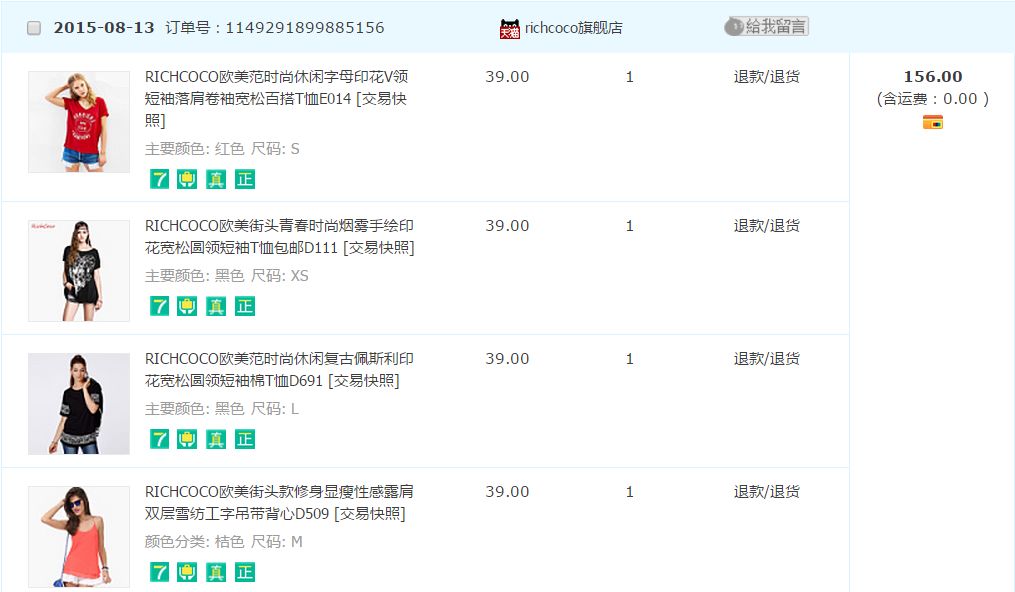
Task: Click the 主要颜色: 黑色 尺码: XS text
Action: click(x=227, y=276)
